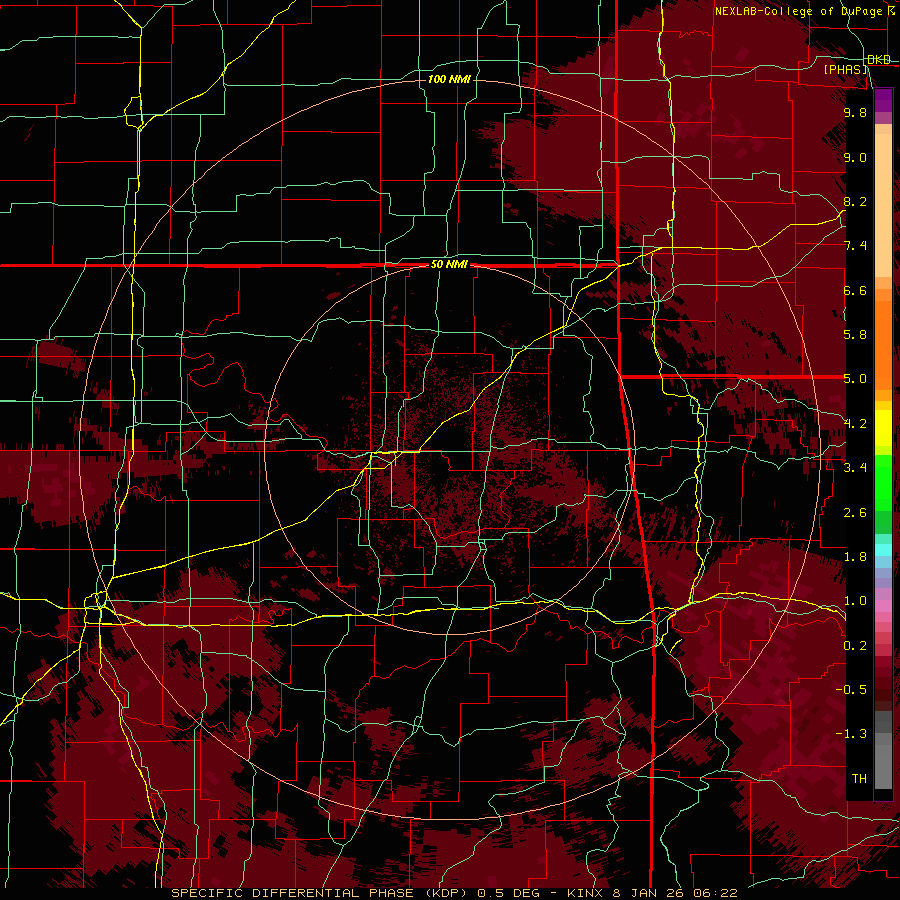Click the -0.5 scale value
900x900 pixels.
click(x=851, y=690)
